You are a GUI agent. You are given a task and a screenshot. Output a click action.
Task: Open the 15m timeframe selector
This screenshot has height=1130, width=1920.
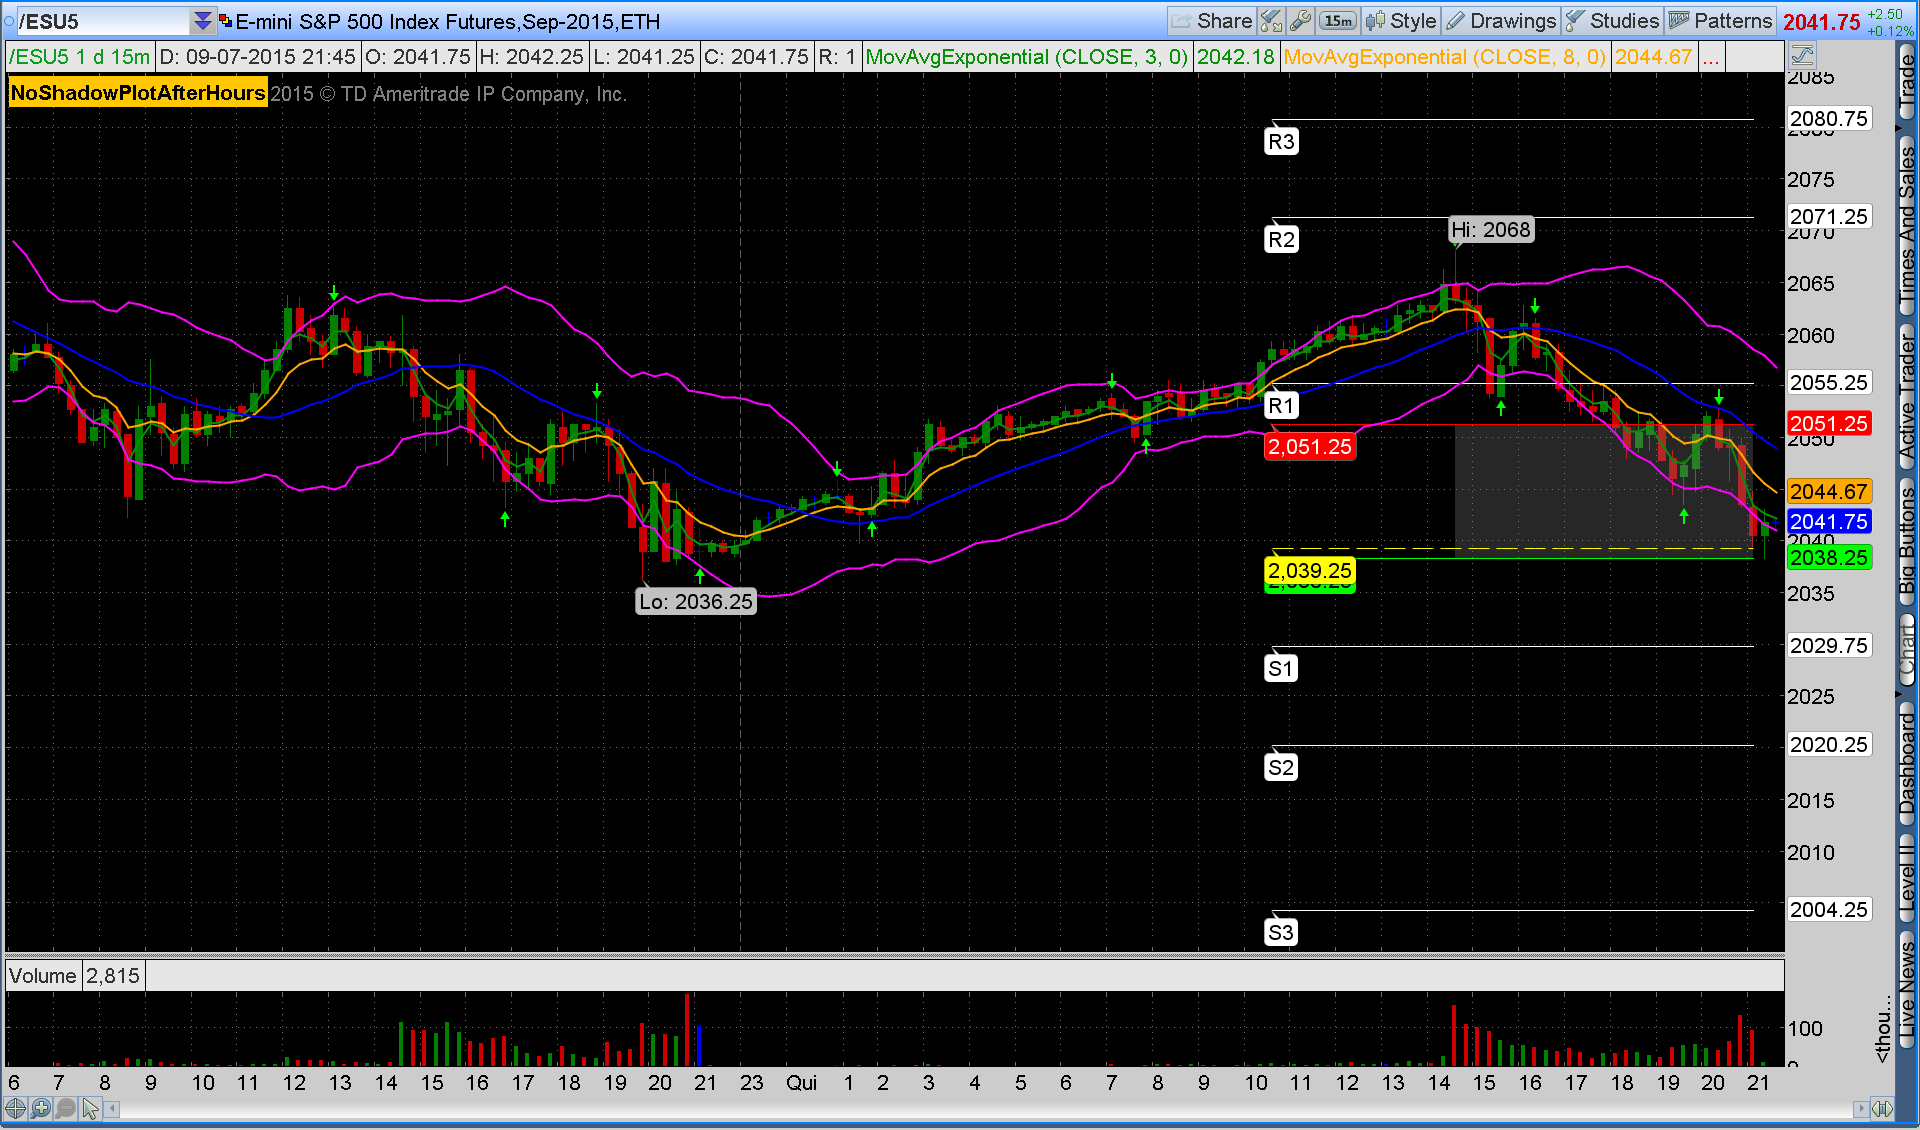1337,21
